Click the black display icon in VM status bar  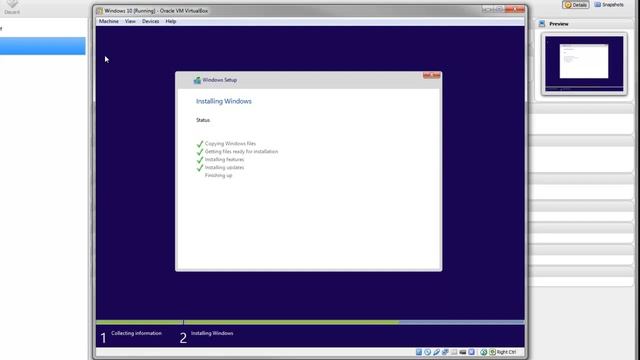click(x=463, y=352)
